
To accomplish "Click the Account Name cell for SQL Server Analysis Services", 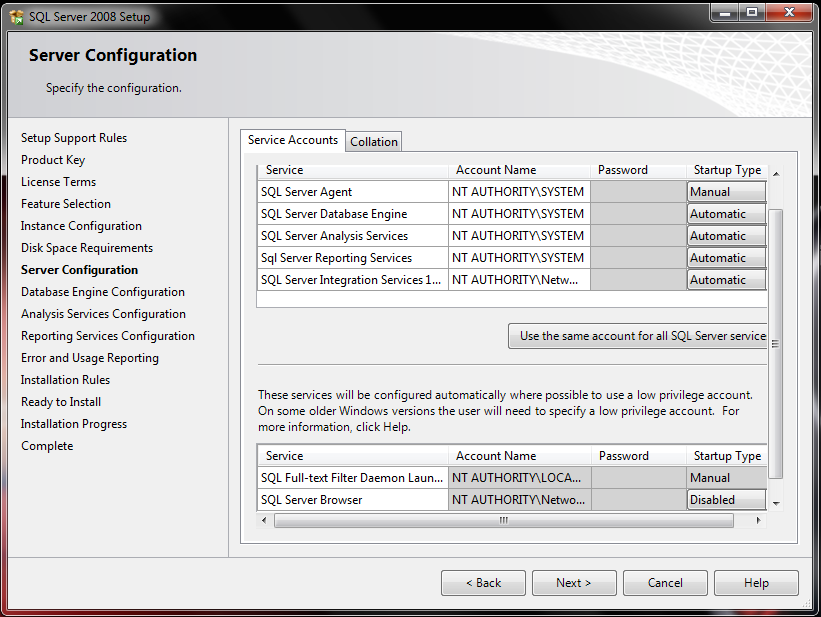I will pyautogui.click(x=519, y=236).
